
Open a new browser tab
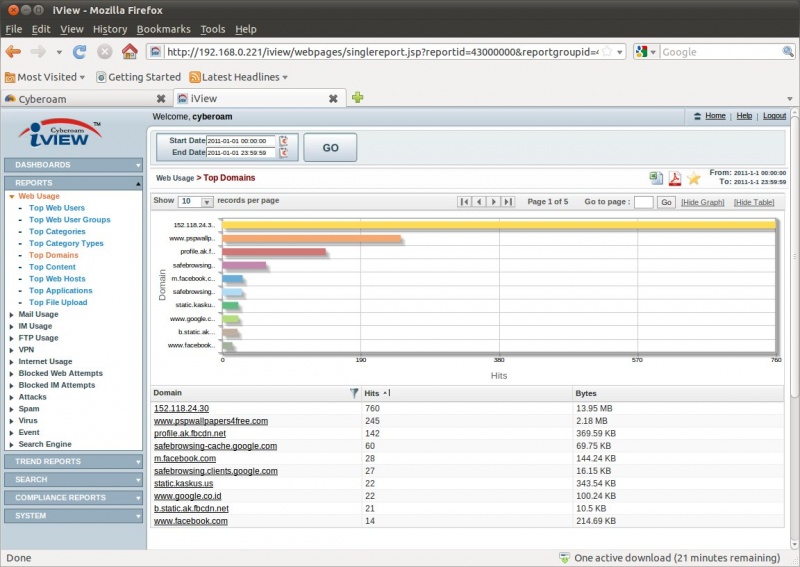tap(357, 98)
